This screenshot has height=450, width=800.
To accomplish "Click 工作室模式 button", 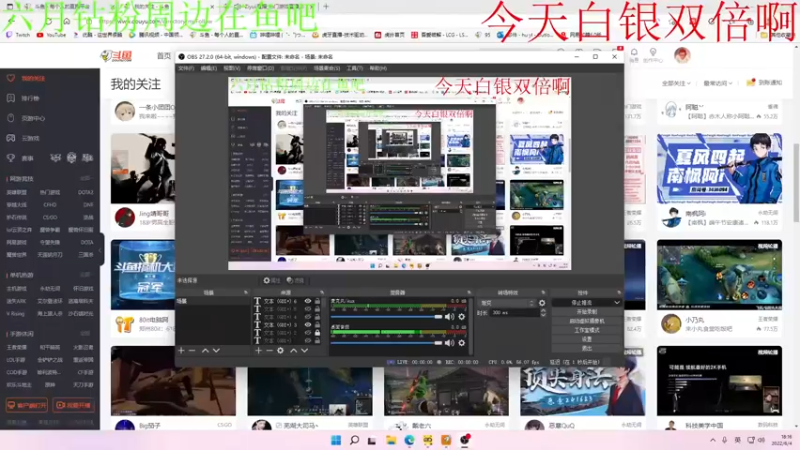I will [x=587, y=330].
